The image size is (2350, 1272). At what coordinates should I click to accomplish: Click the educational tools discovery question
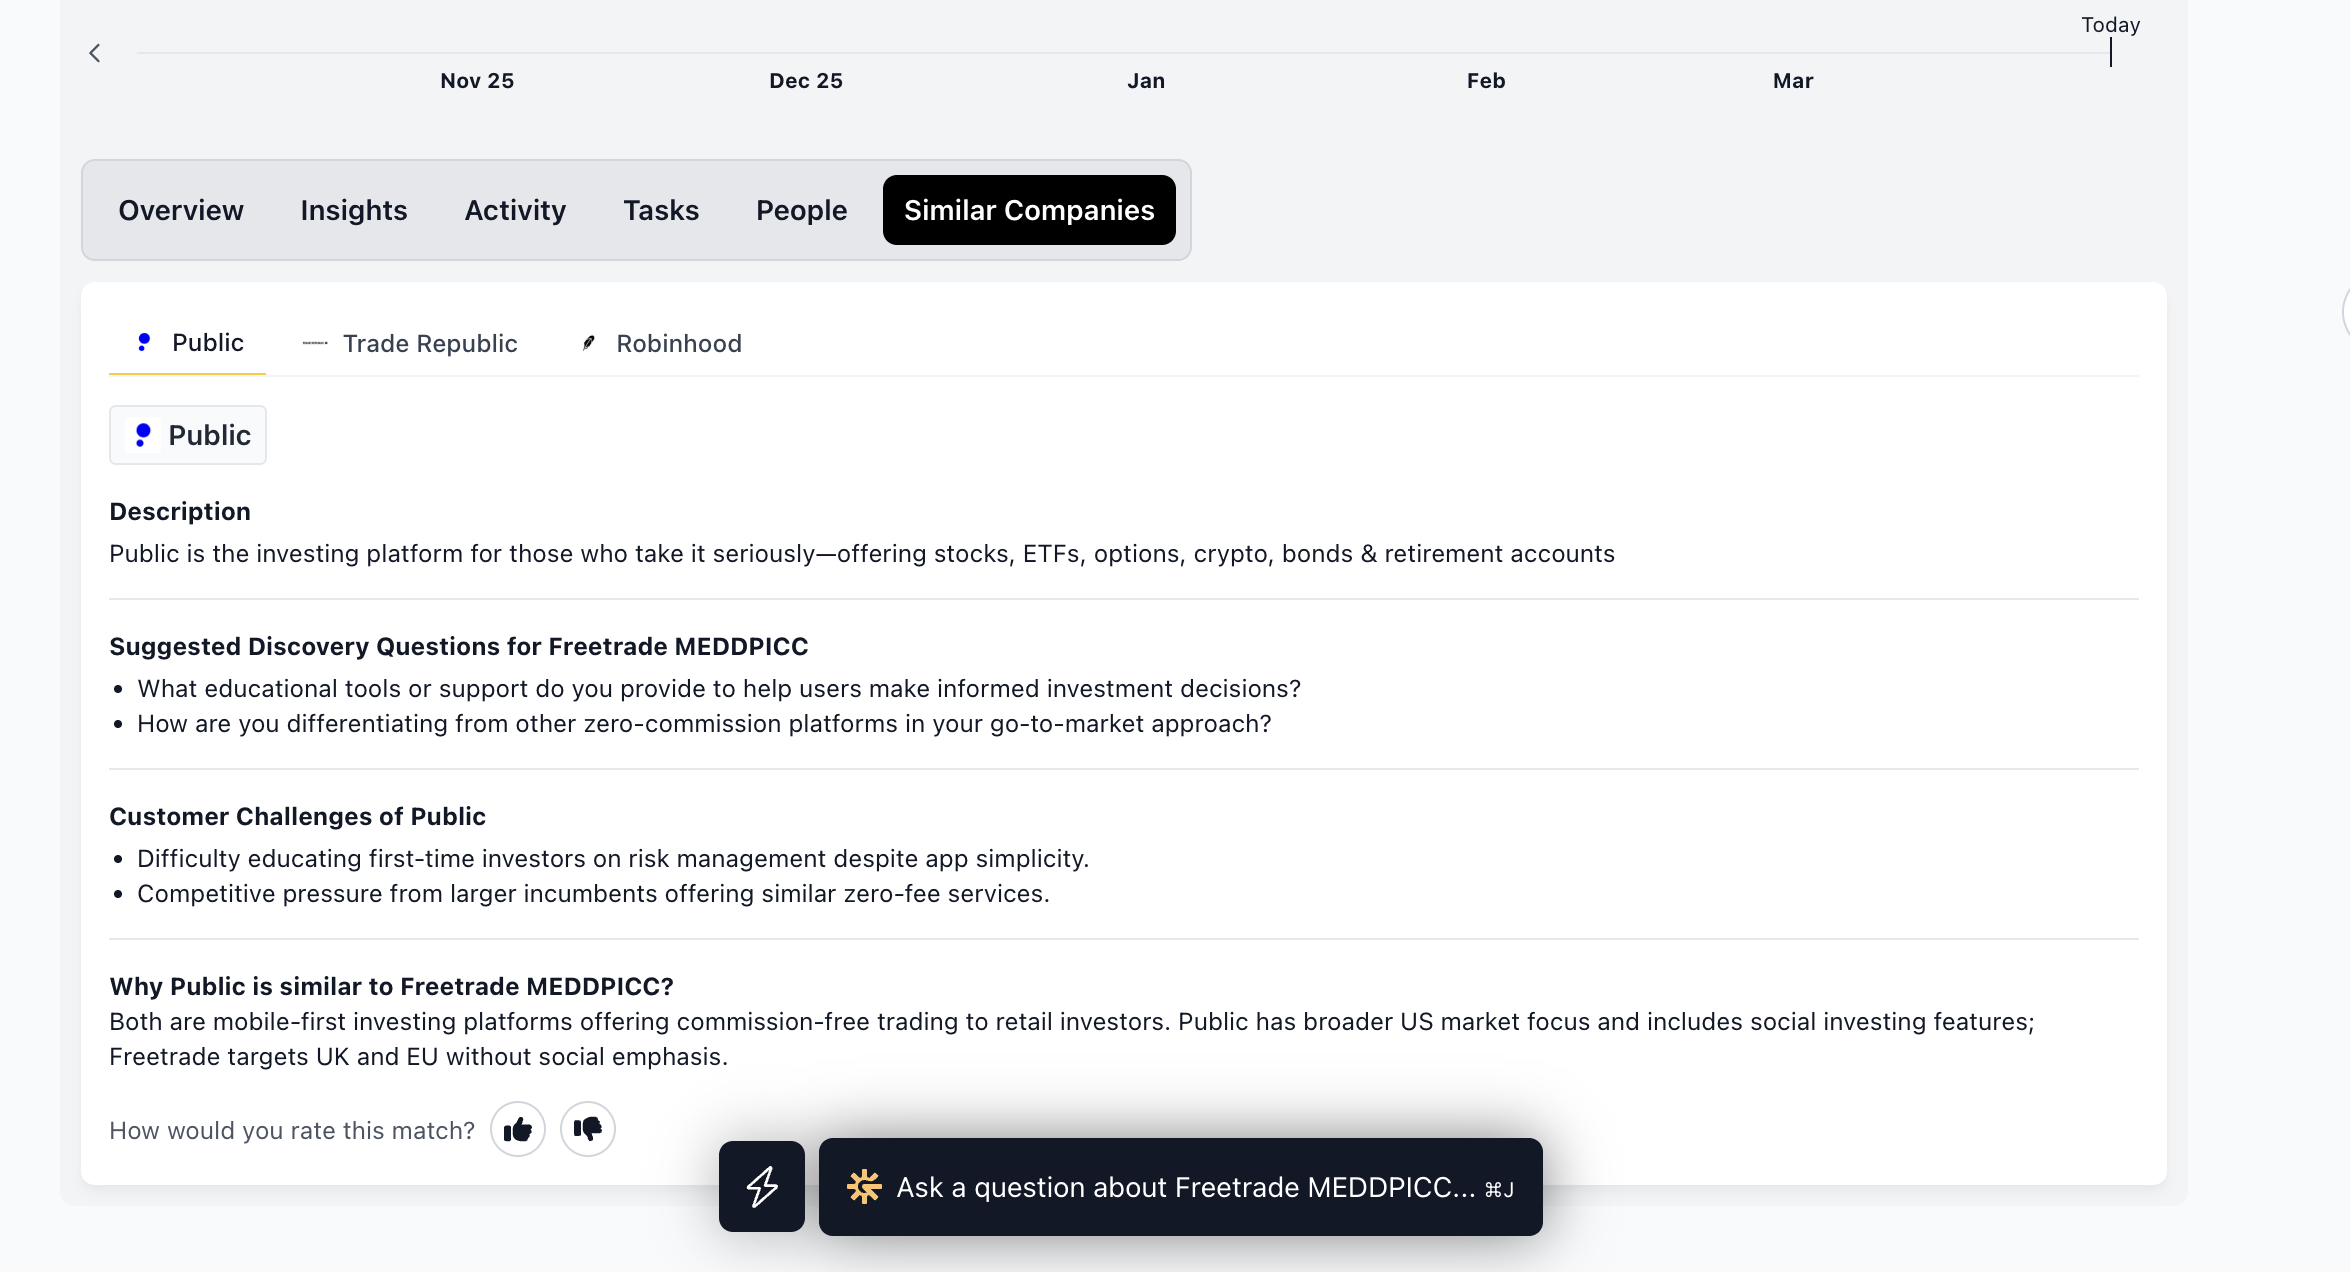point(719,689)
